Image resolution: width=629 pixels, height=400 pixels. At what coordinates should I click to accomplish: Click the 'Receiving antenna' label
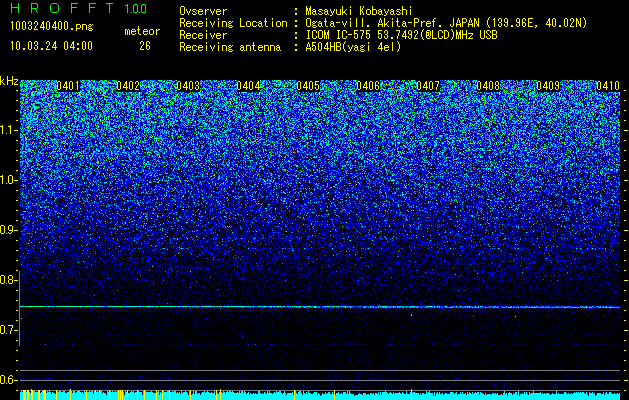click(230, 47)
